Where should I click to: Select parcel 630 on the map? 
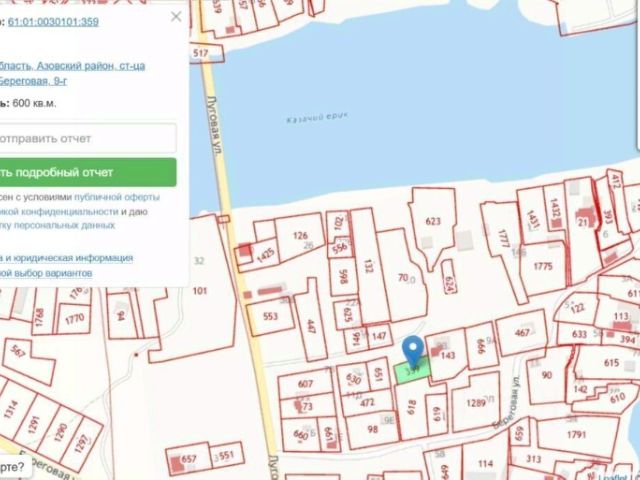click(x=353, y=379)
